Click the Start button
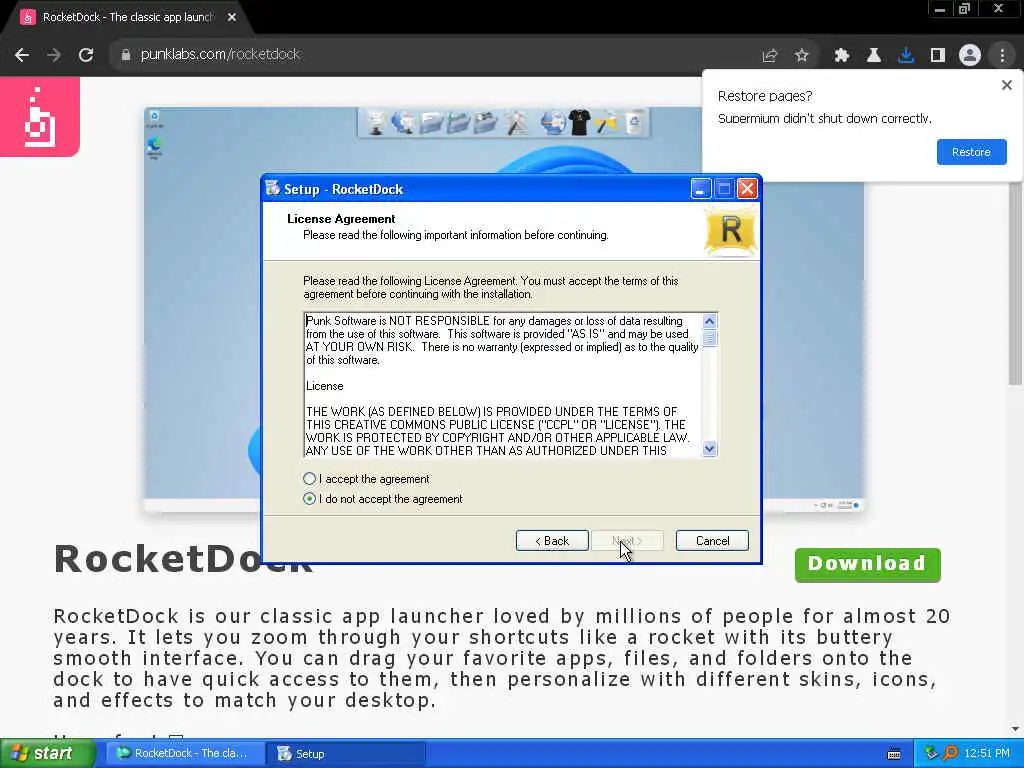Image resolution: width=1024 pixels, height=768 pixels. (x=46, y=754)
